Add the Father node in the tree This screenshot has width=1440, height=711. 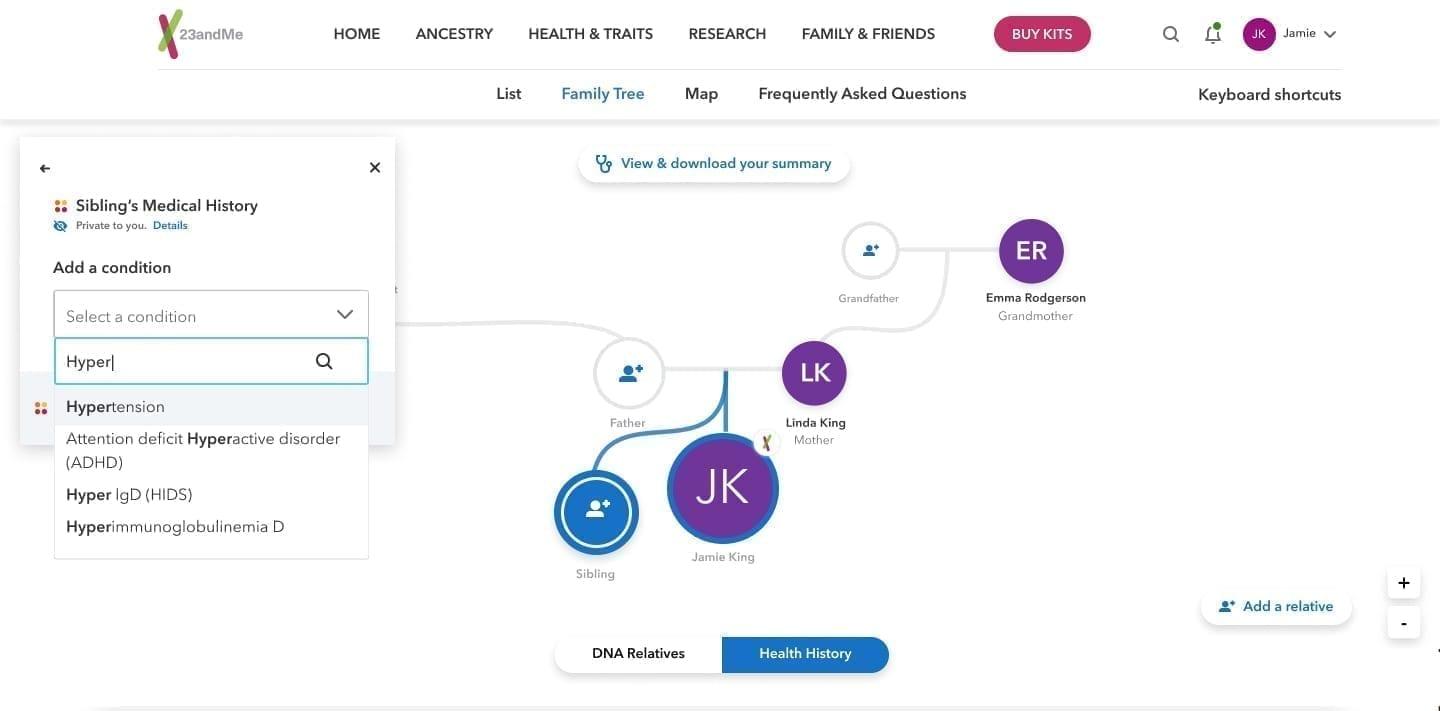pos(630,373)
